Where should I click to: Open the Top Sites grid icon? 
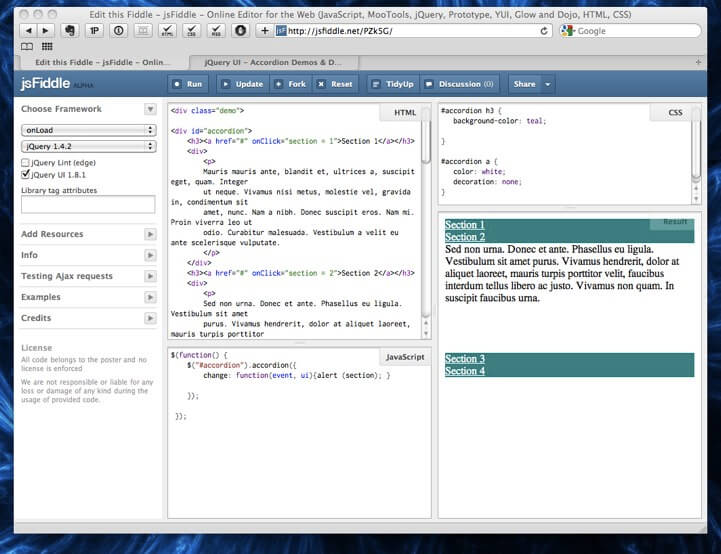click(47, 46)
